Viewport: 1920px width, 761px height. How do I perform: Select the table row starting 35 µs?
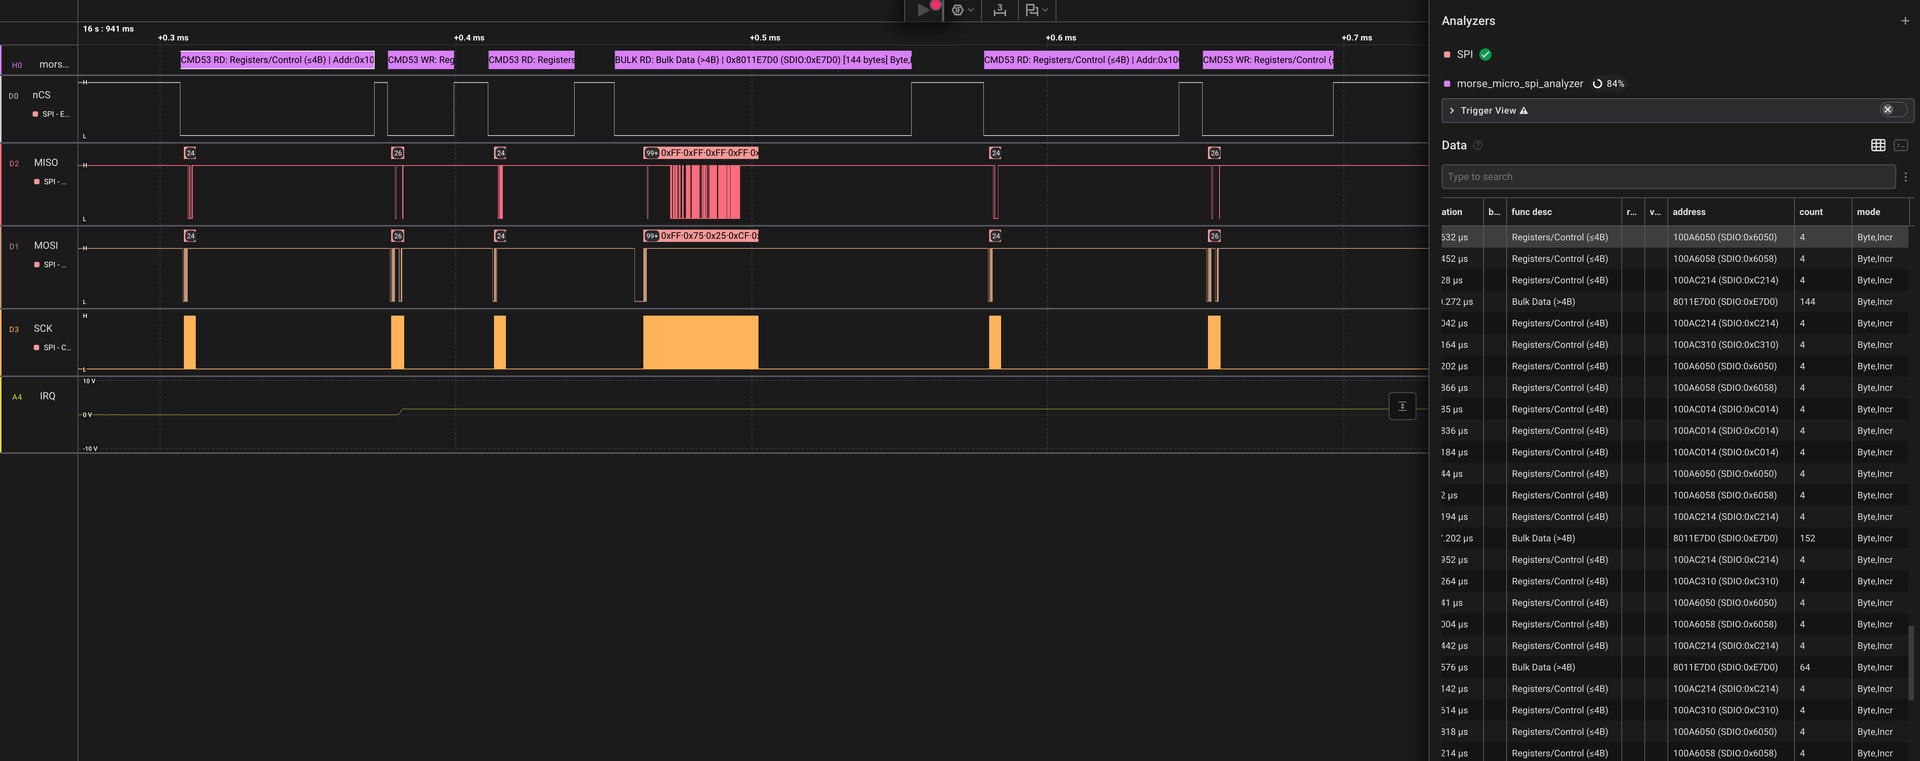1674,409
